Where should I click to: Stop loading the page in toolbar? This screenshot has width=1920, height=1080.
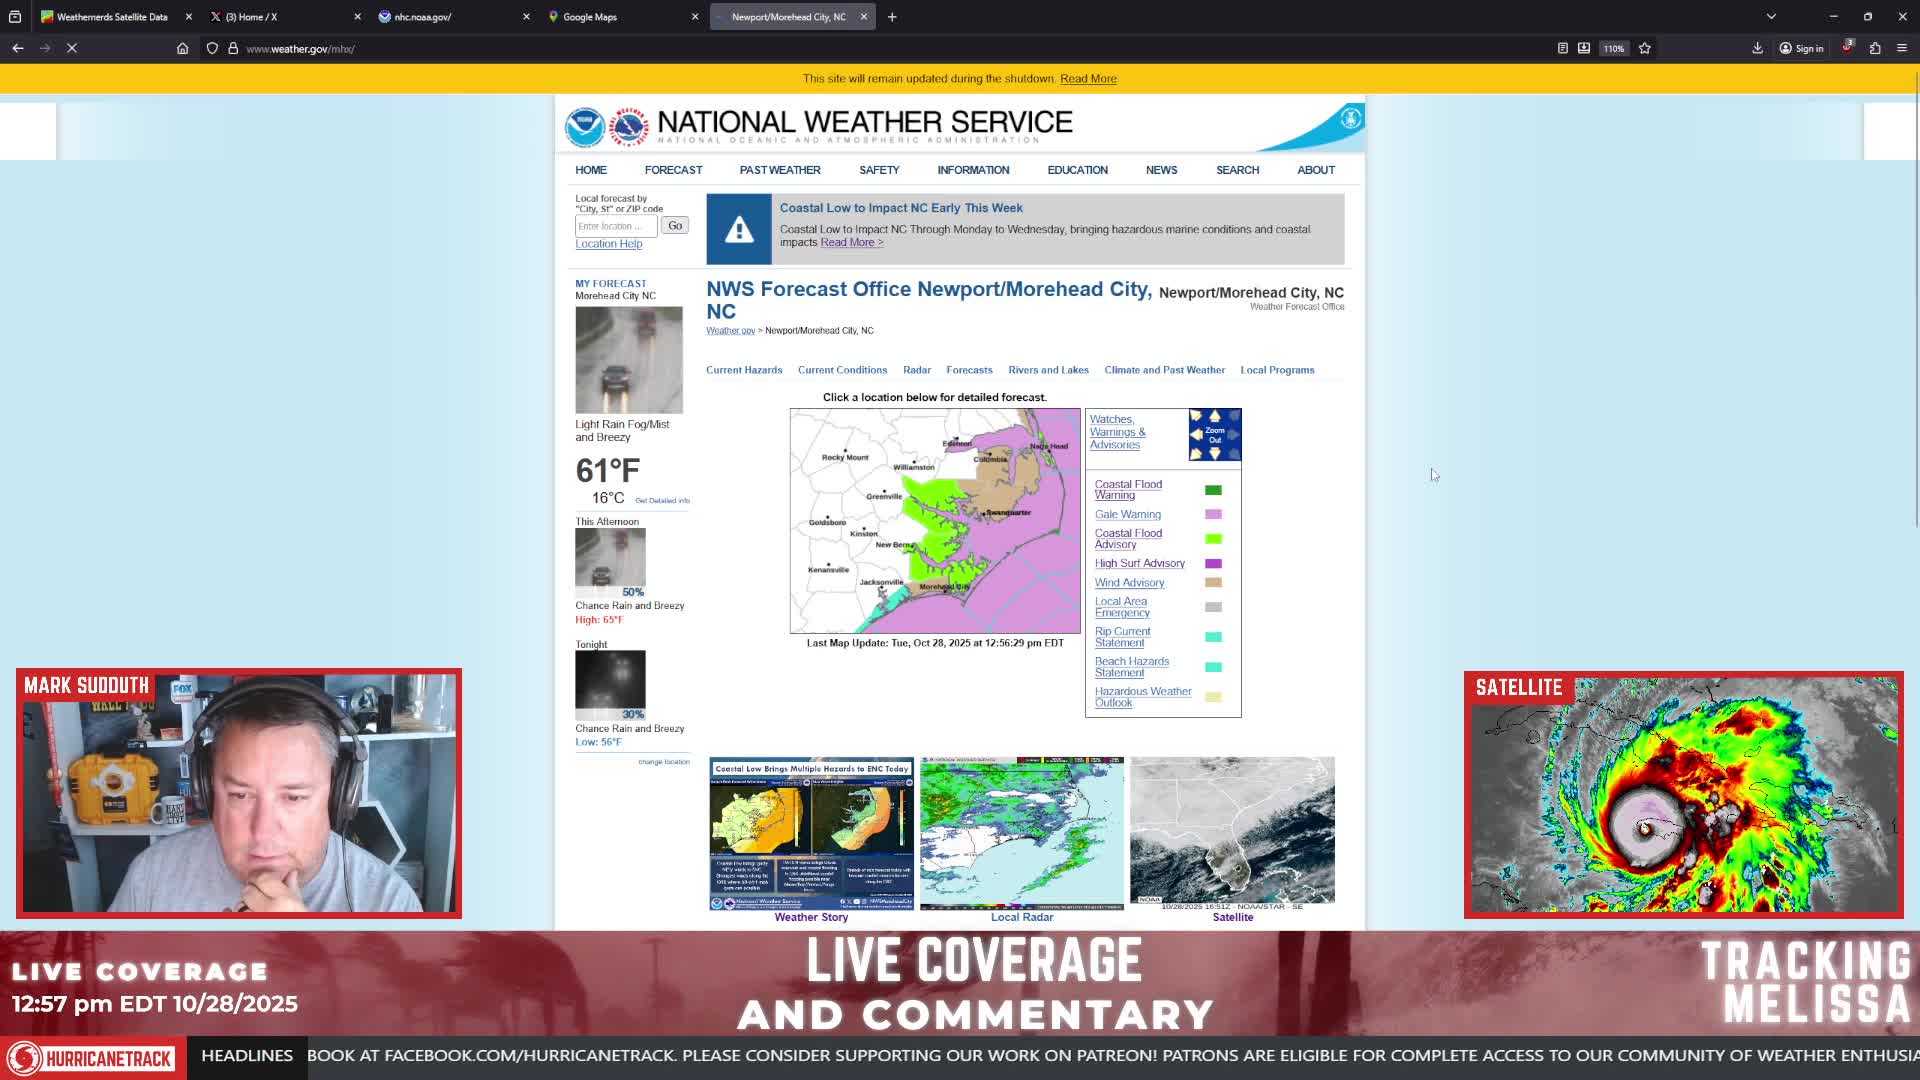tap(72, 48)
